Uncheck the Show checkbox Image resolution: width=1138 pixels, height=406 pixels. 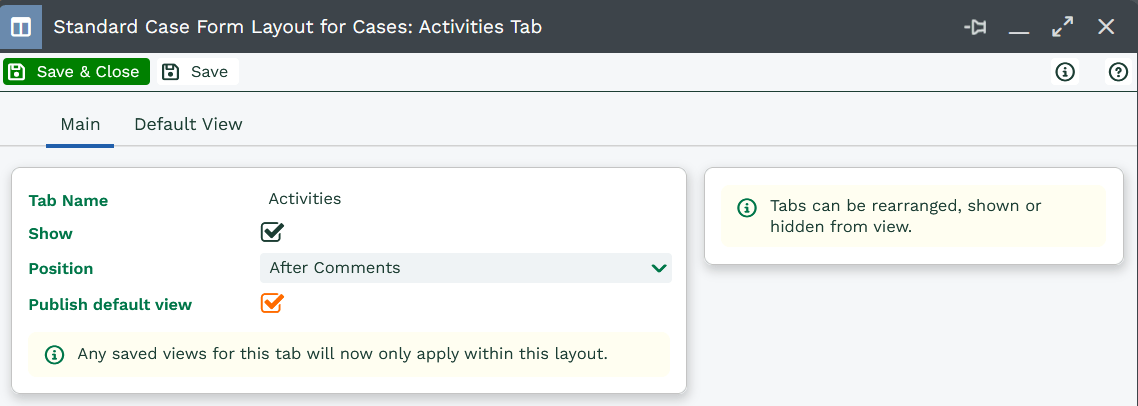pos(272,232)
